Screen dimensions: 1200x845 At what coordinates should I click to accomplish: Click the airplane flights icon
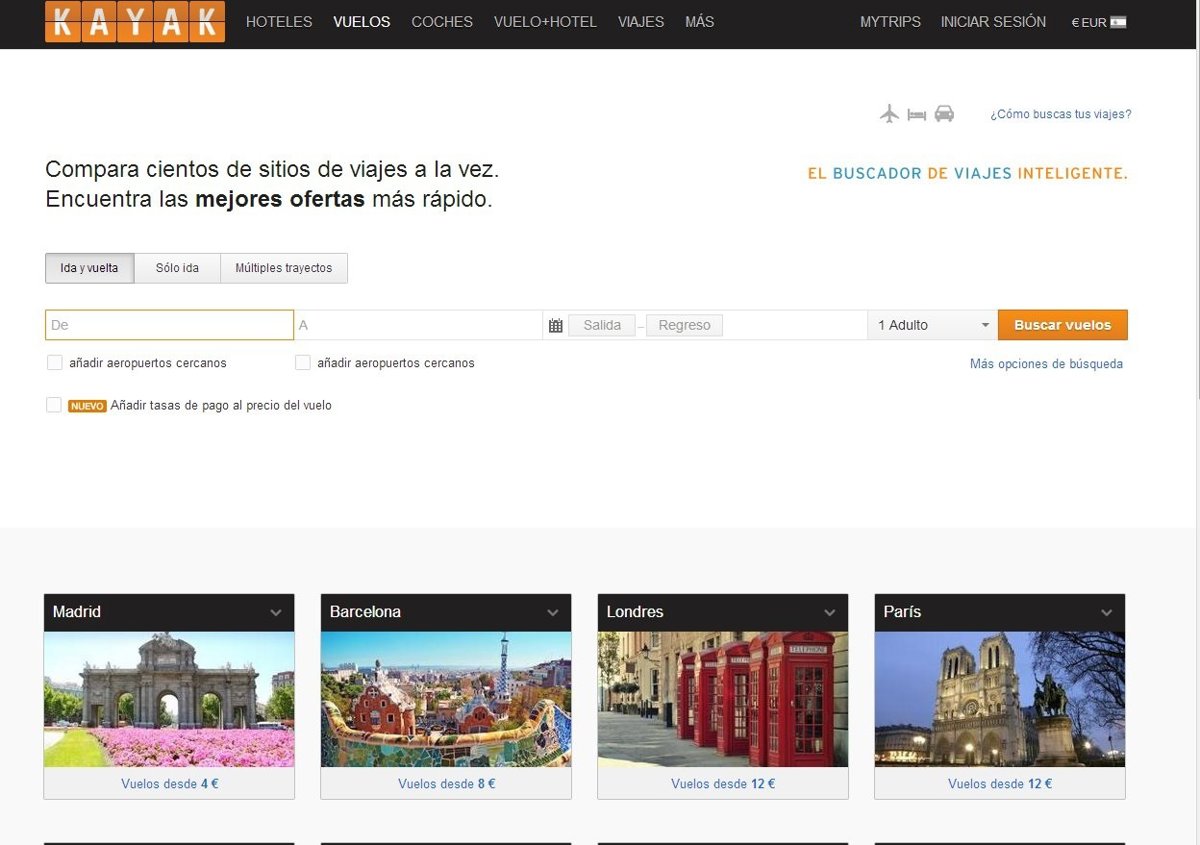(890, 114)
